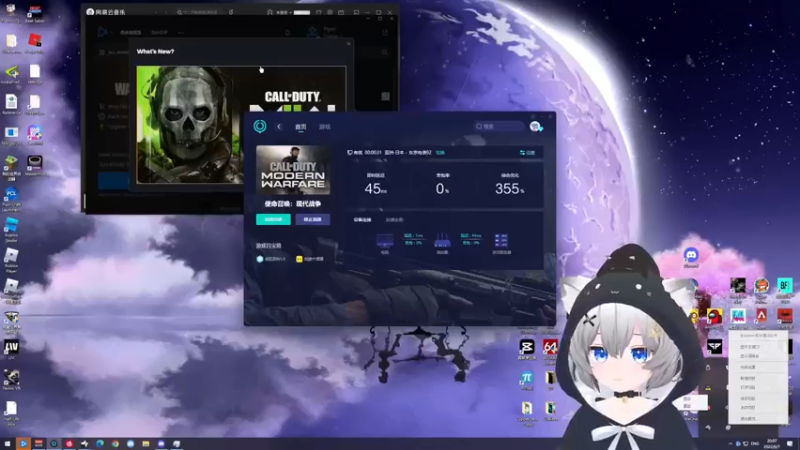
Task: Click the ENG language indicator
Action: click(755, 444)
